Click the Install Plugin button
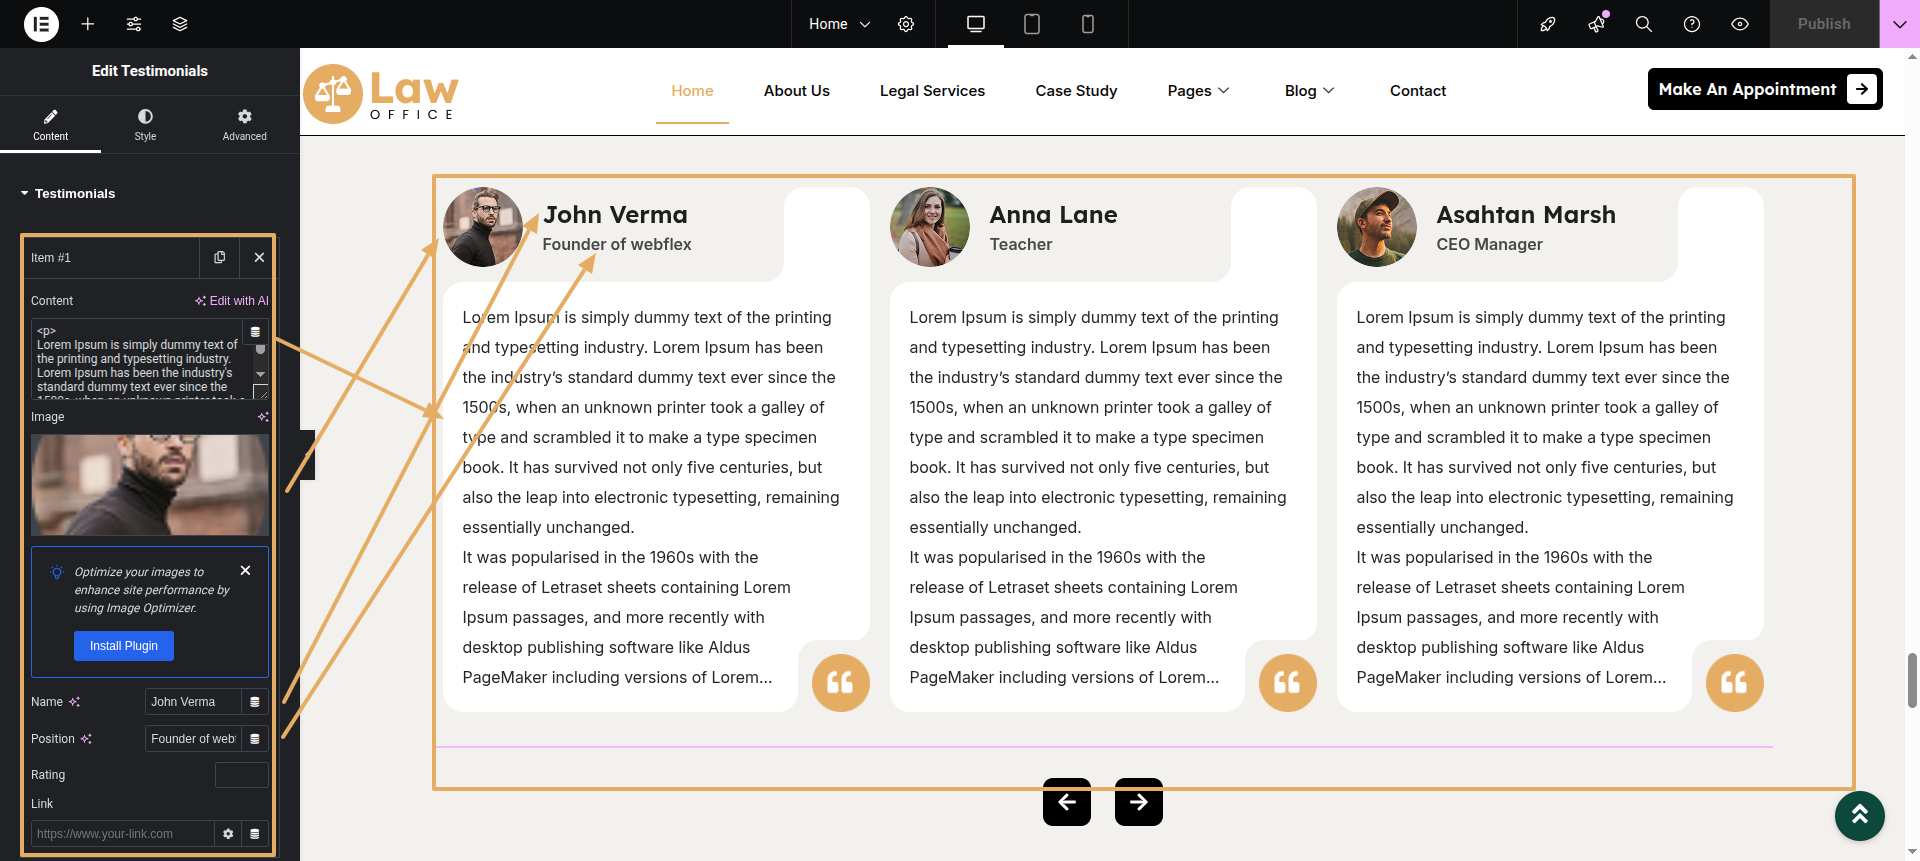This screenshot has width=1920, height=861. pos(124,646)
